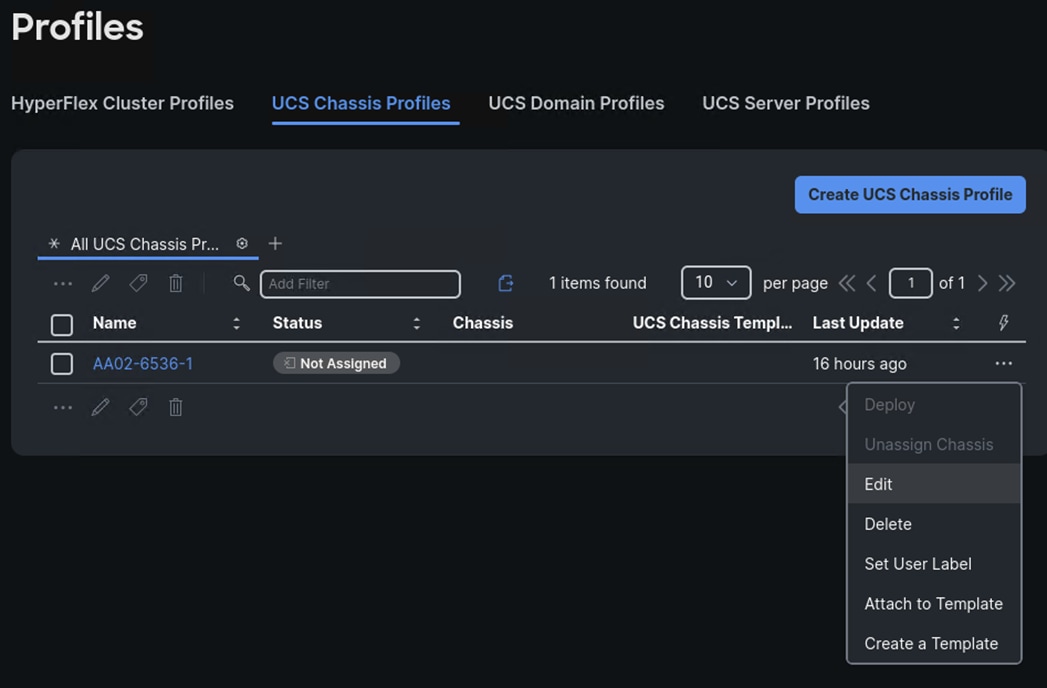Click the lightning bolt actions column icon

[x=1003, y=323]
